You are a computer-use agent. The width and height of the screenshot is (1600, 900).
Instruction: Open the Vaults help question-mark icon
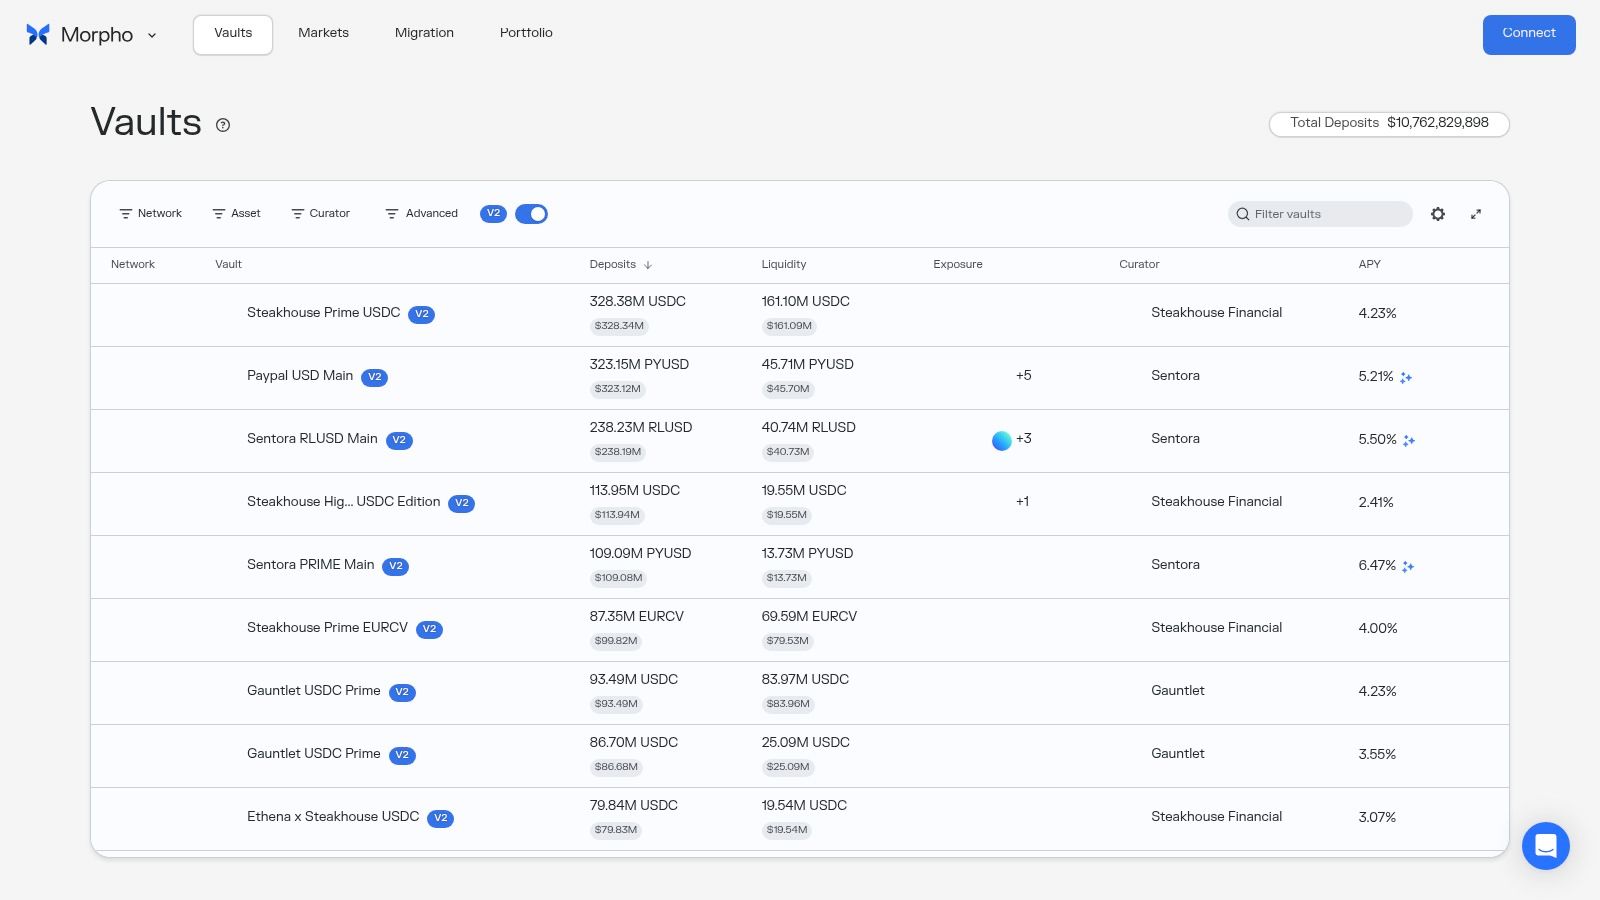pyautogui.click(x=223, y=125)
